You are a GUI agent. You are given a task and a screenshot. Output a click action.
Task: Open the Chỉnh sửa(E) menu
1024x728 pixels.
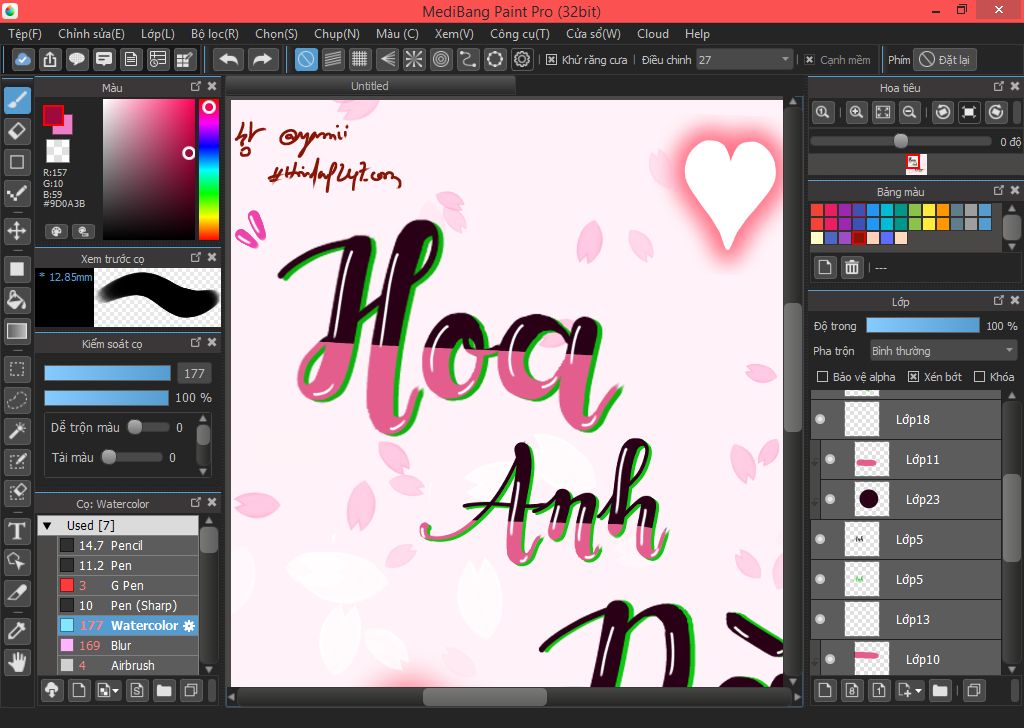91,34
